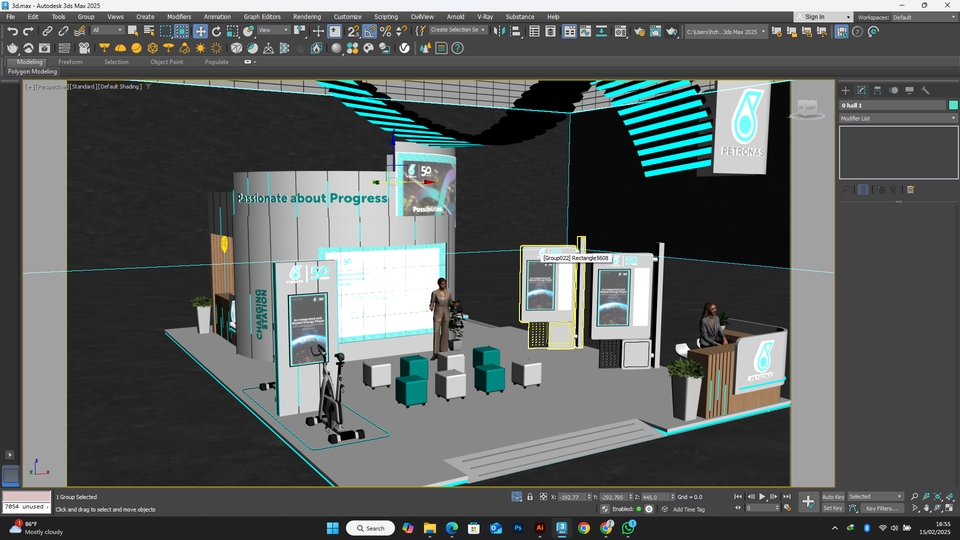
Task: Click the Add Time Tag label
Action: [689, 509]
